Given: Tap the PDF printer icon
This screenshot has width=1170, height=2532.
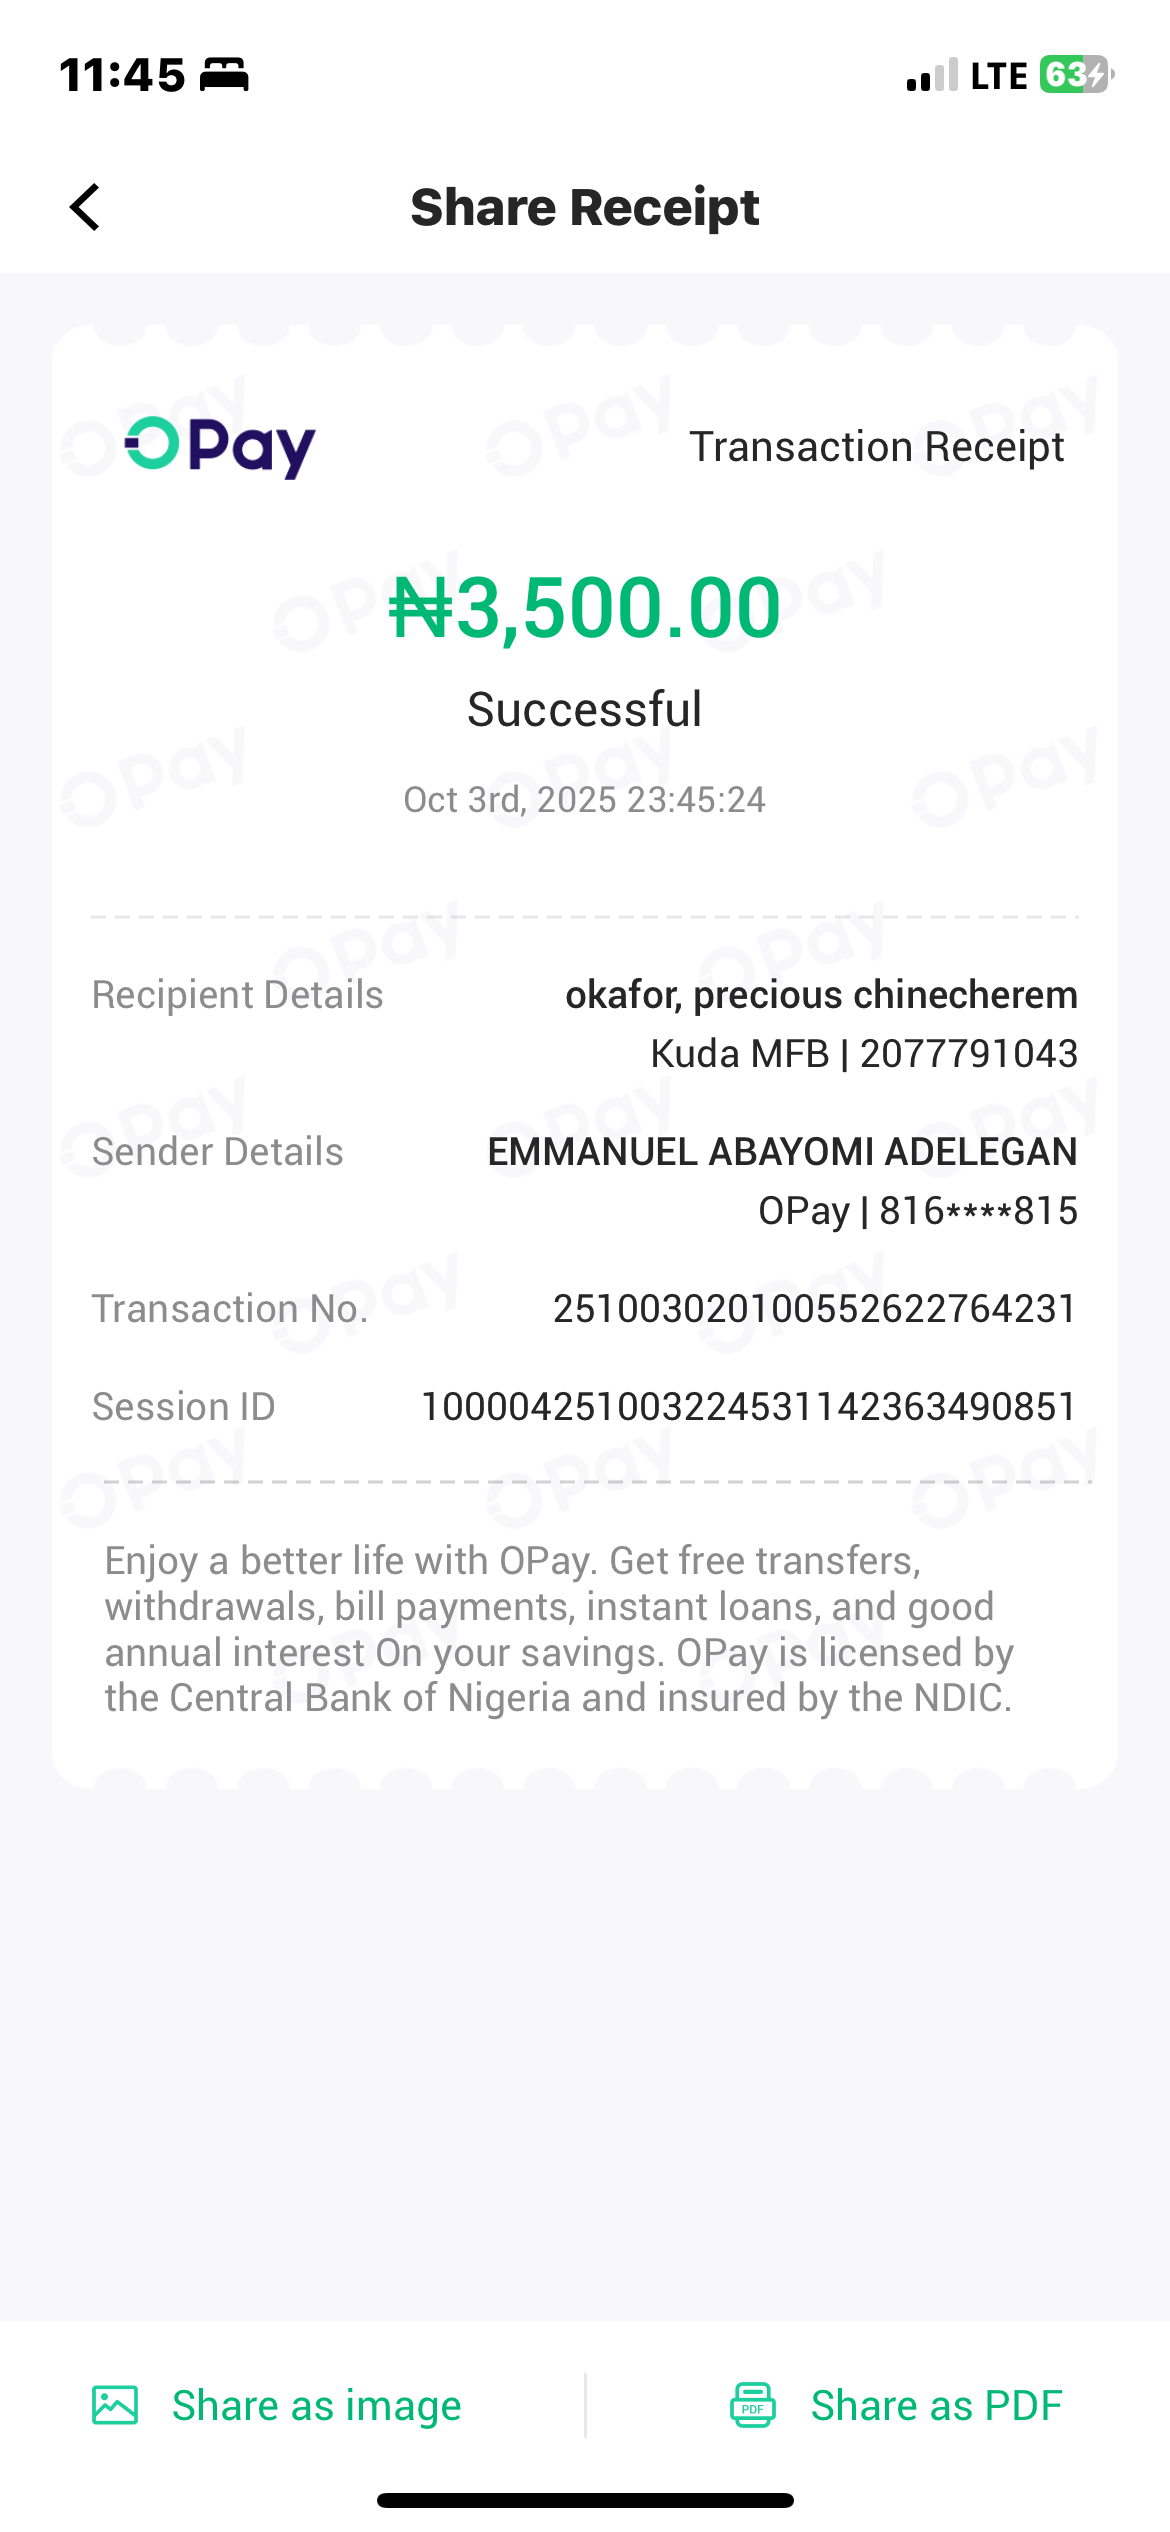Looking at the screenshot, I should point(753,2405).
